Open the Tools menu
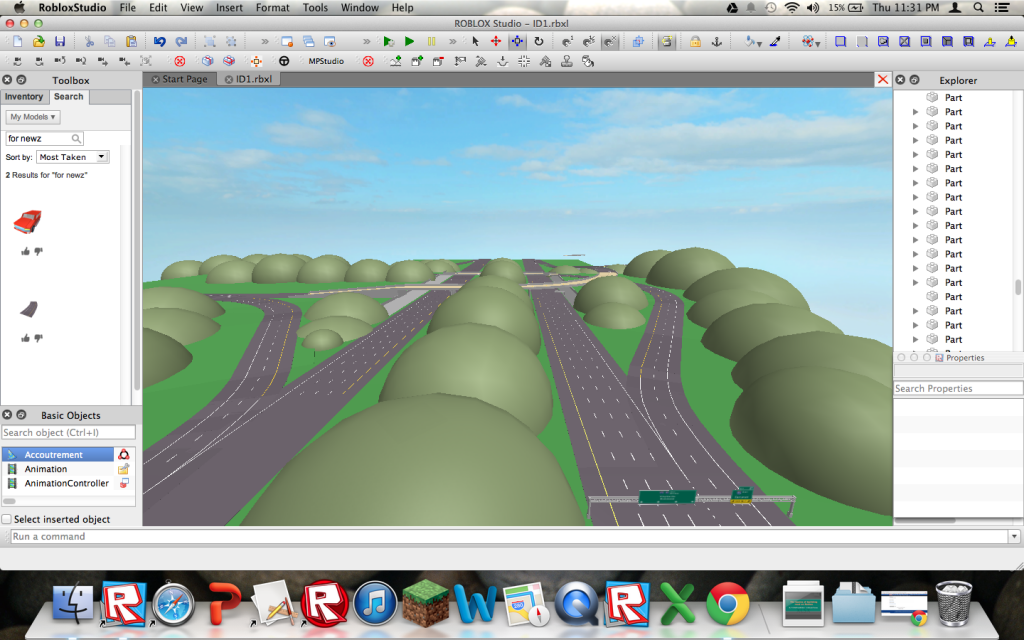The height and width of the screenshot is (640, 1024). [x=315, y=7]
